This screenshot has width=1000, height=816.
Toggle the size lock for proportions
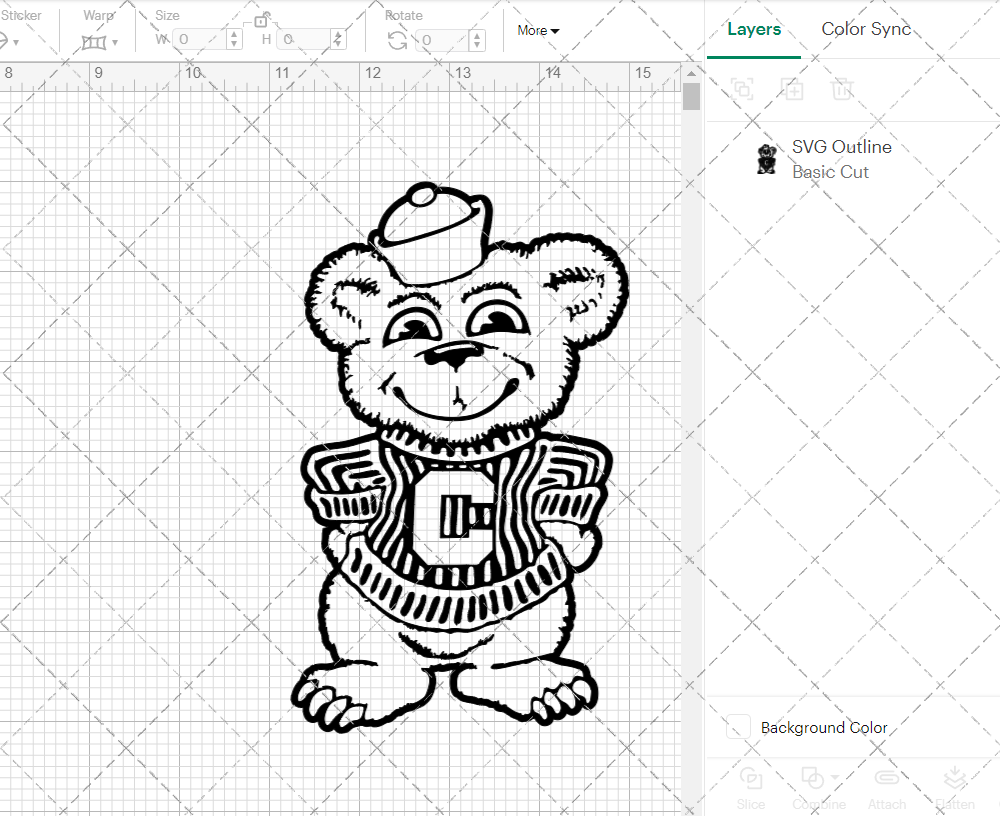261,21
